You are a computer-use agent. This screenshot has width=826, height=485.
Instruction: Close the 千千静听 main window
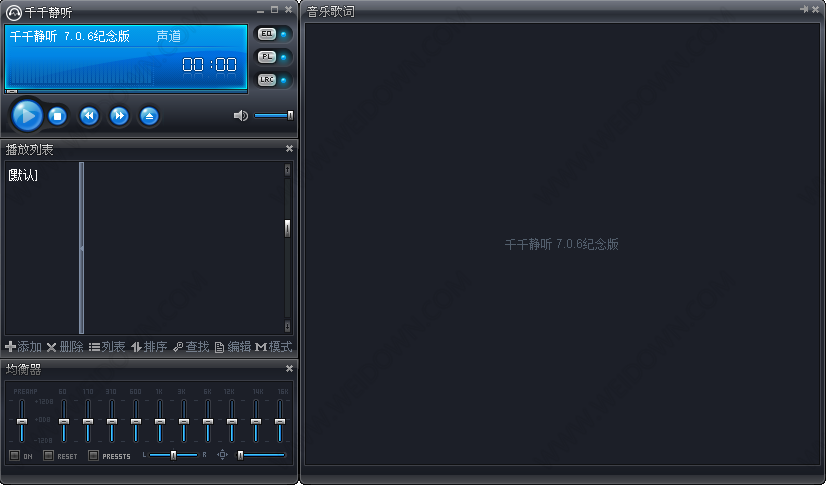[288, 9]
